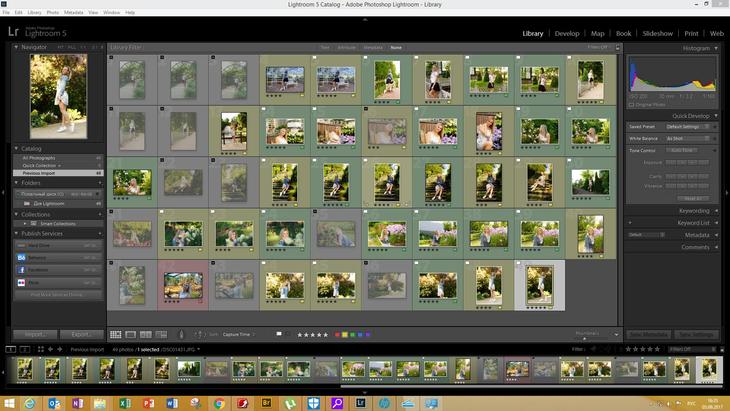Select the Painter spray can tool

point(181,334)
